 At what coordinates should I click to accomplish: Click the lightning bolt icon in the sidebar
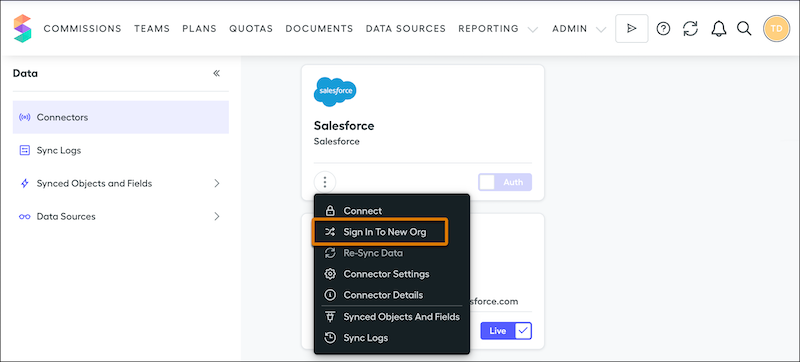24,184
